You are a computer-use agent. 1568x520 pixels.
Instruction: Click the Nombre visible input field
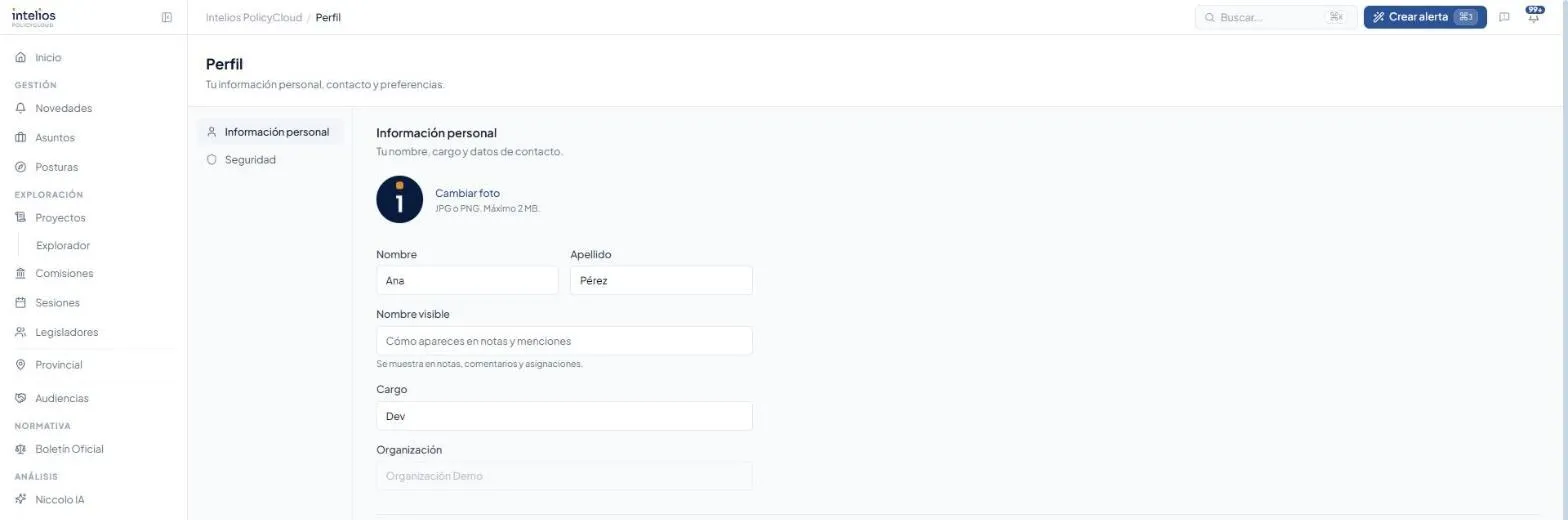[564, 341]
